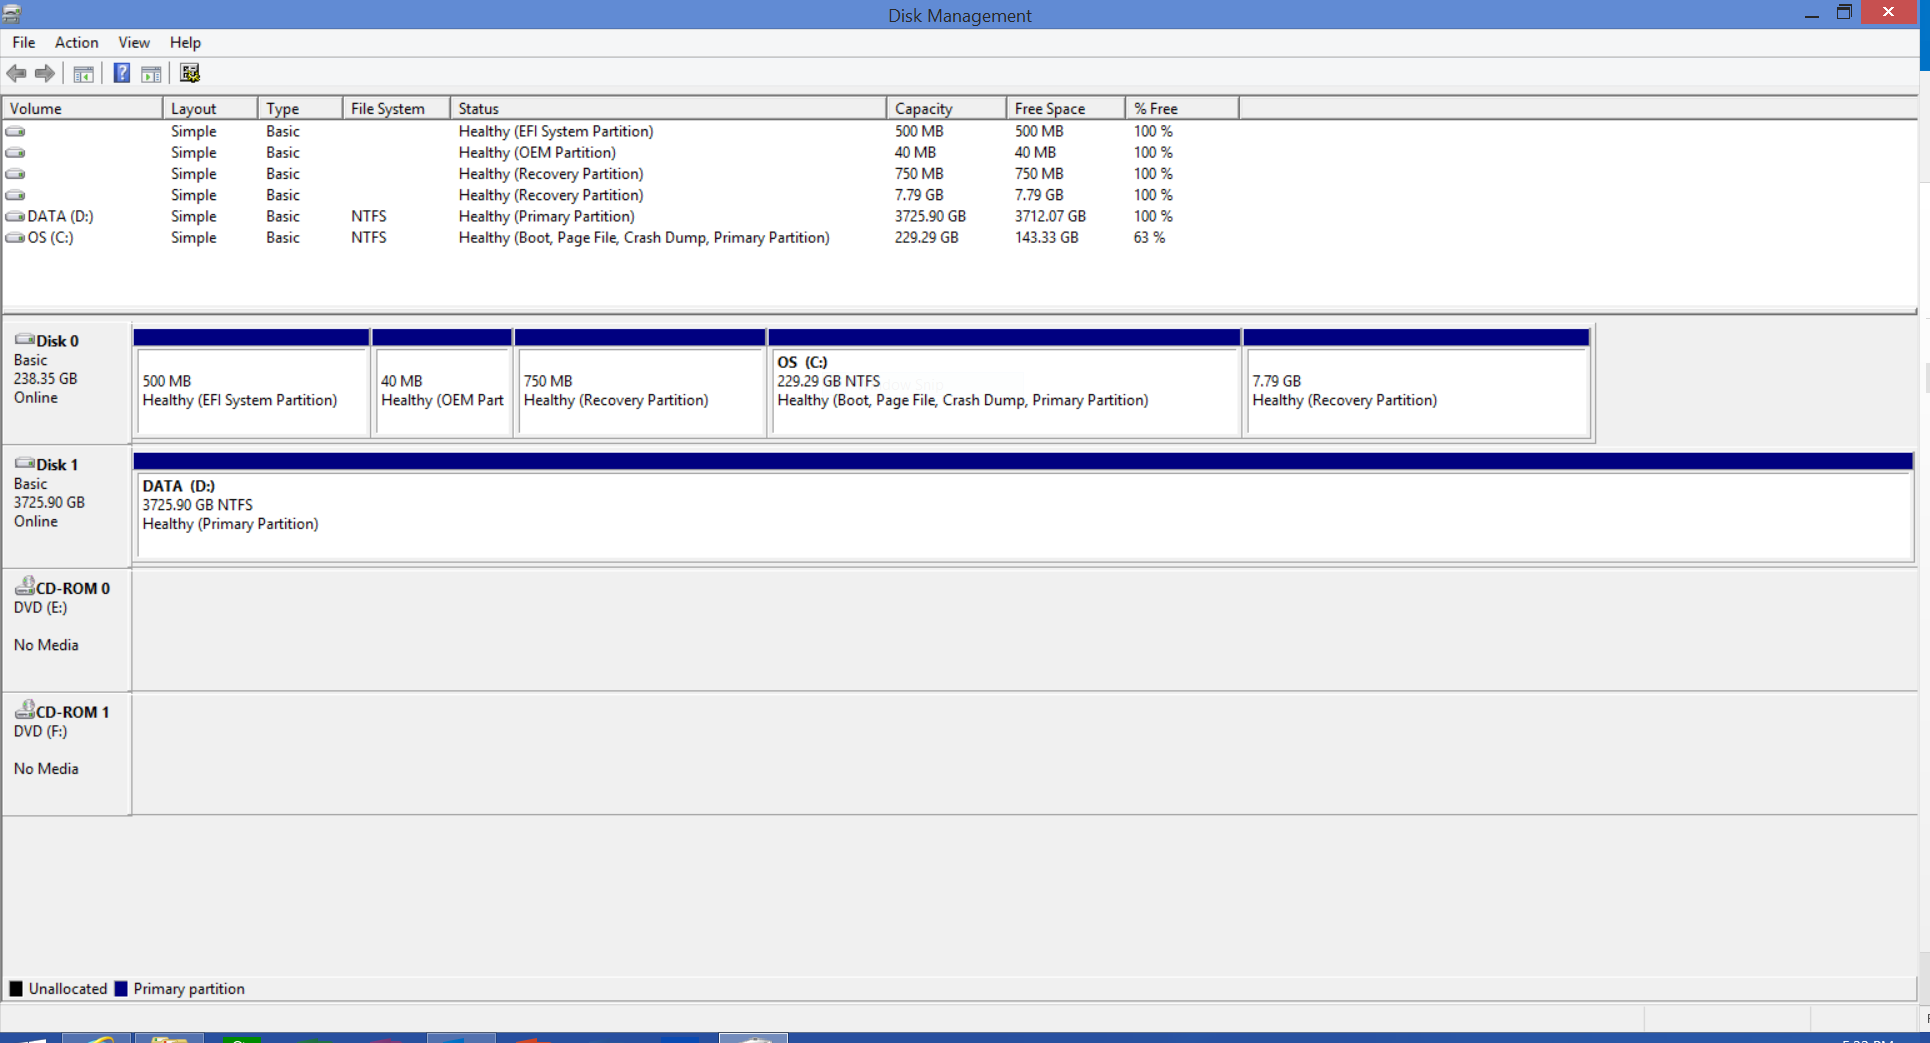Click the Disk 0 drive icon
The width and height of the screenshot is (1930, 1043).
25,340
